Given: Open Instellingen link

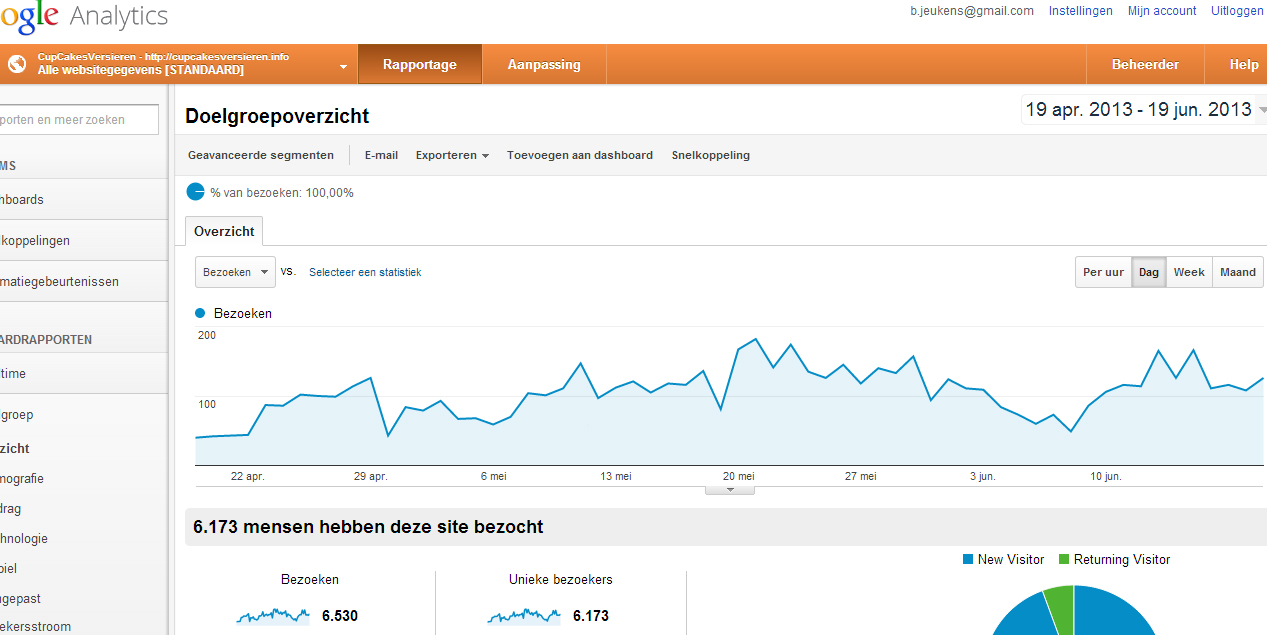Looking at the screenshot, I should pos(1081,11).
